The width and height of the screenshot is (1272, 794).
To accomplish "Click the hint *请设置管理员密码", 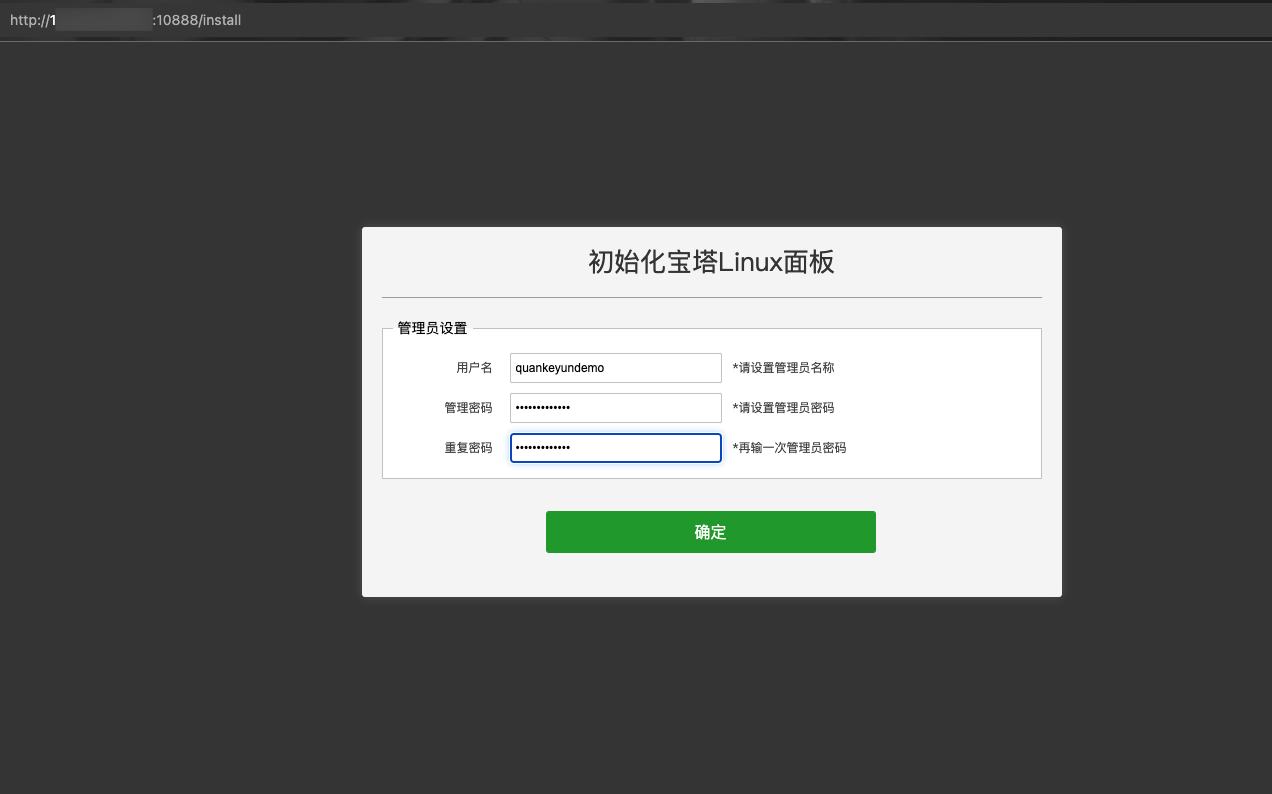I will pyautogui.click(x=783, y=408).
